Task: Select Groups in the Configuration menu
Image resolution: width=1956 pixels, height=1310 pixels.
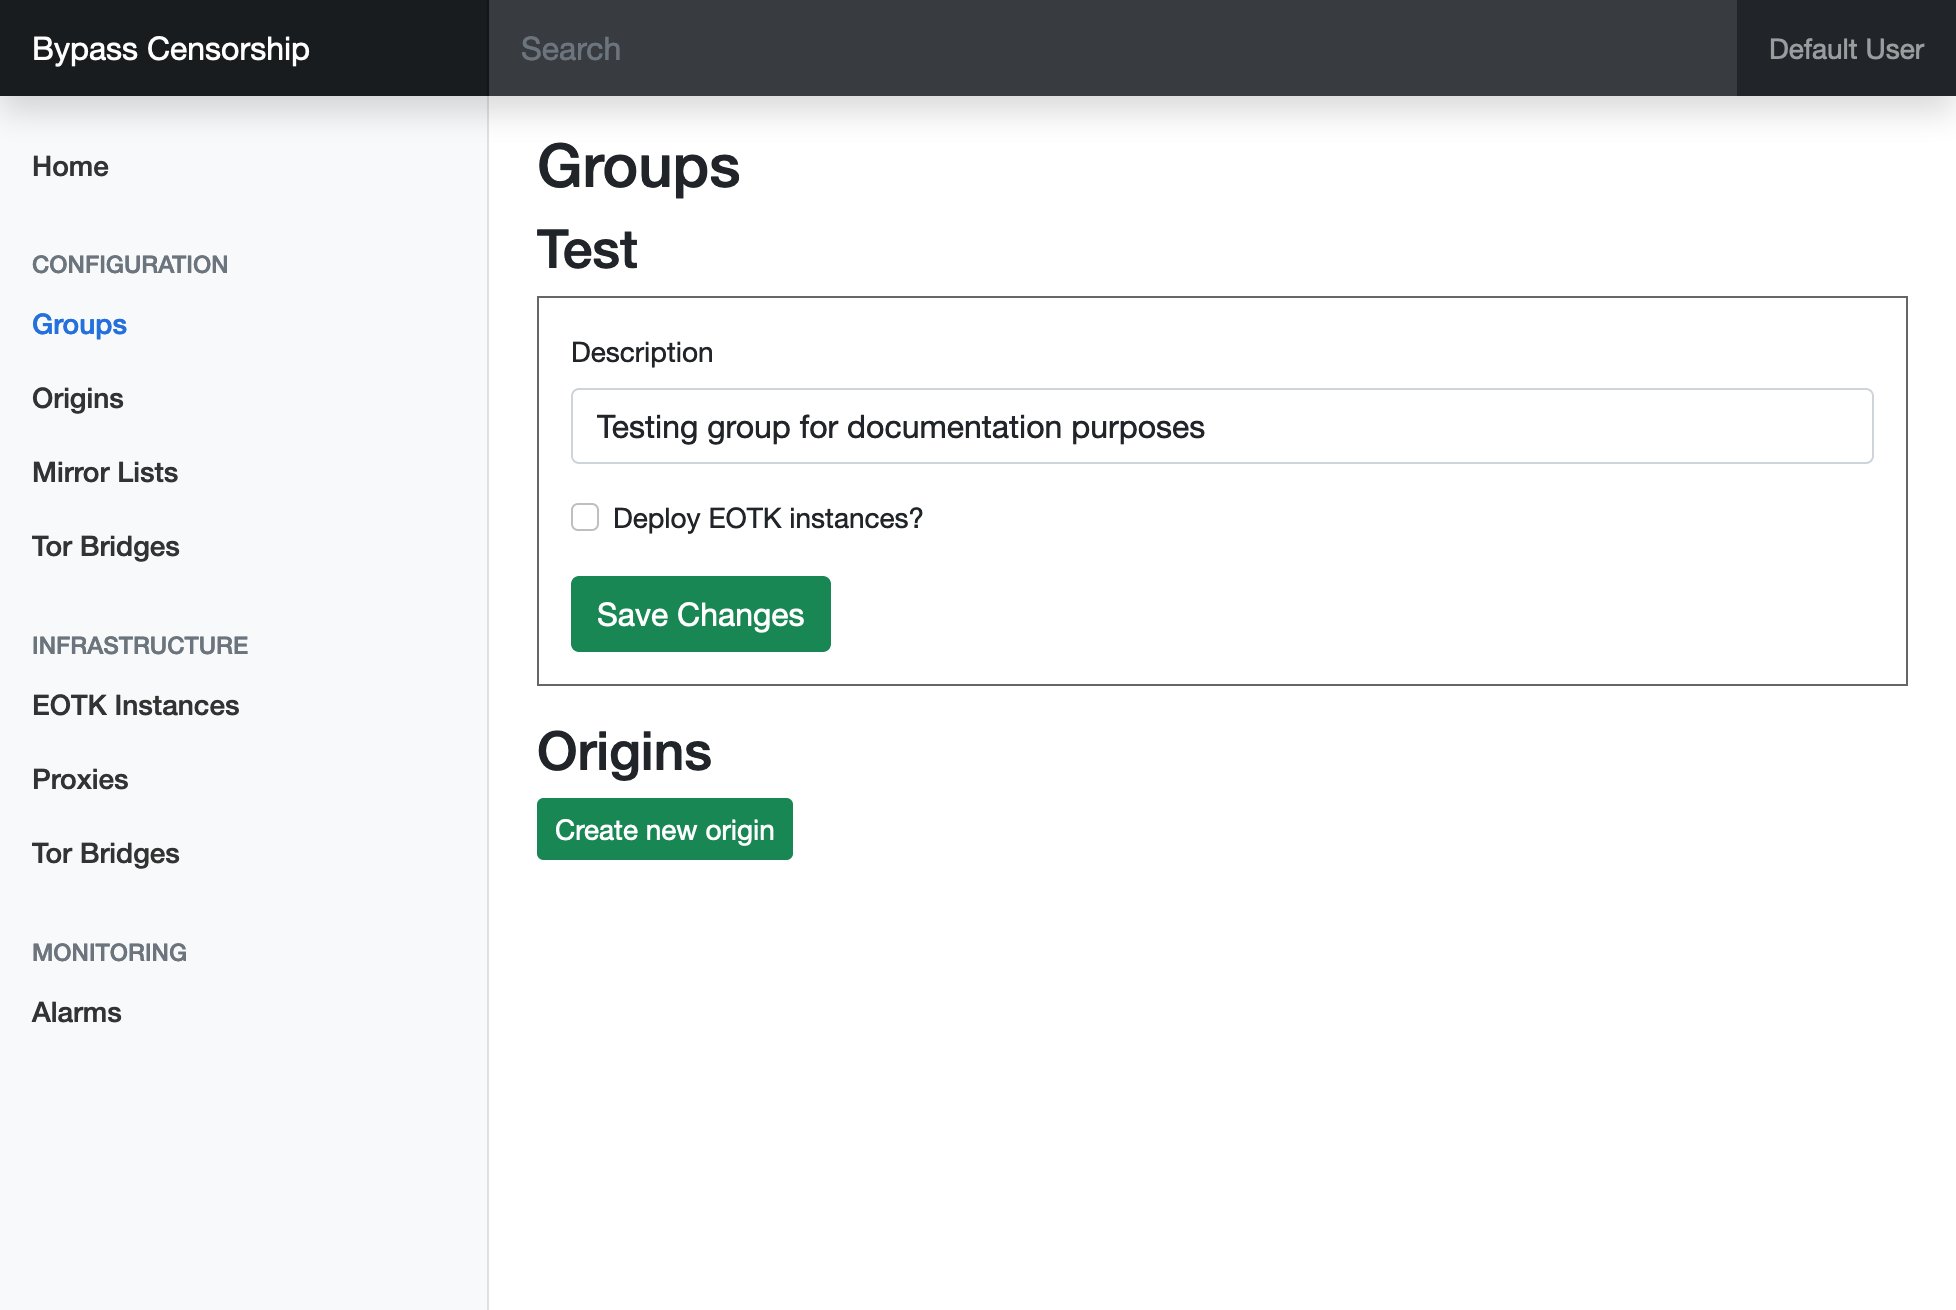Action: click(79, 324)
